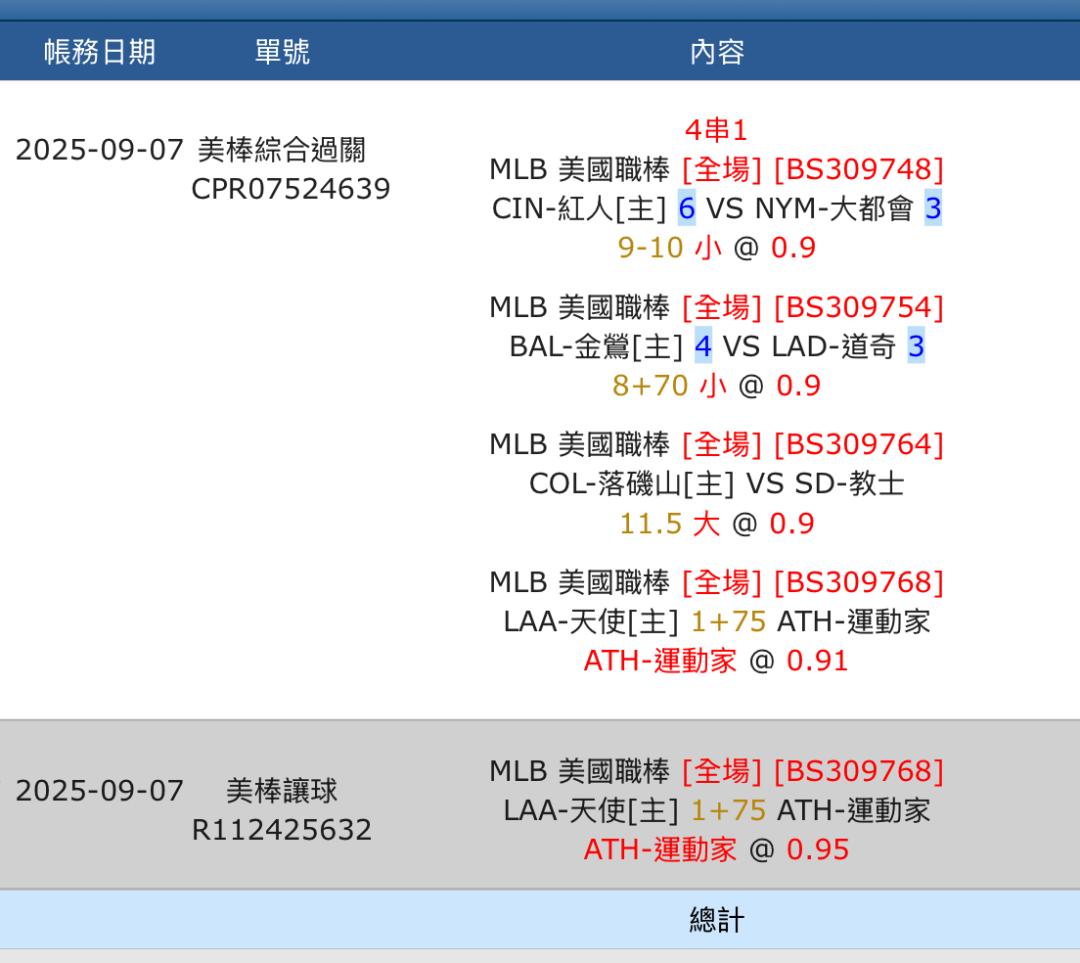1080x963 pixels.
Task: Select the red ATH-運動家 pick beside 0.95
Action: pyautogui.click(x=660, y=849)
